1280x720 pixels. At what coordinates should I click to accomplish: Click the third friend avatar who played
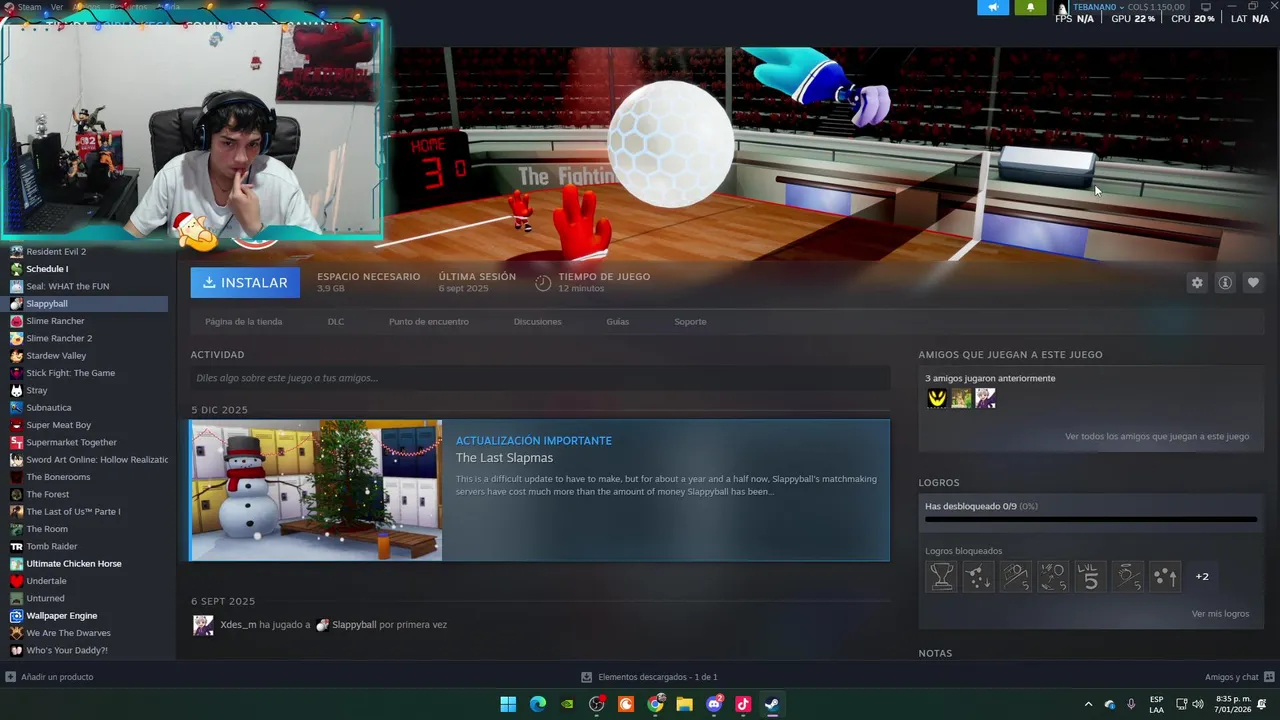pyautogui.click(x=985, y=398)
